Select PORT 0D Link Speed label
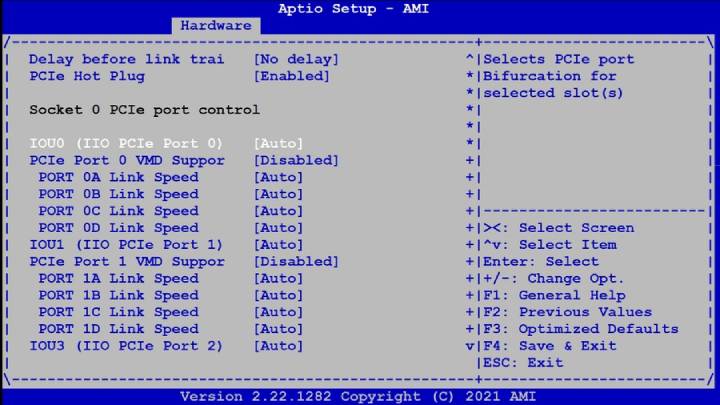The image size is (720, 405). (118, 228)
